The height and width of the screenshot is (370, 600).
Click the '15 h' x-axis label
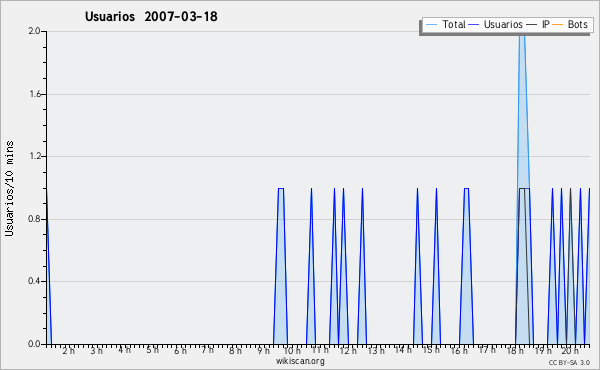[x=431, y=349]
